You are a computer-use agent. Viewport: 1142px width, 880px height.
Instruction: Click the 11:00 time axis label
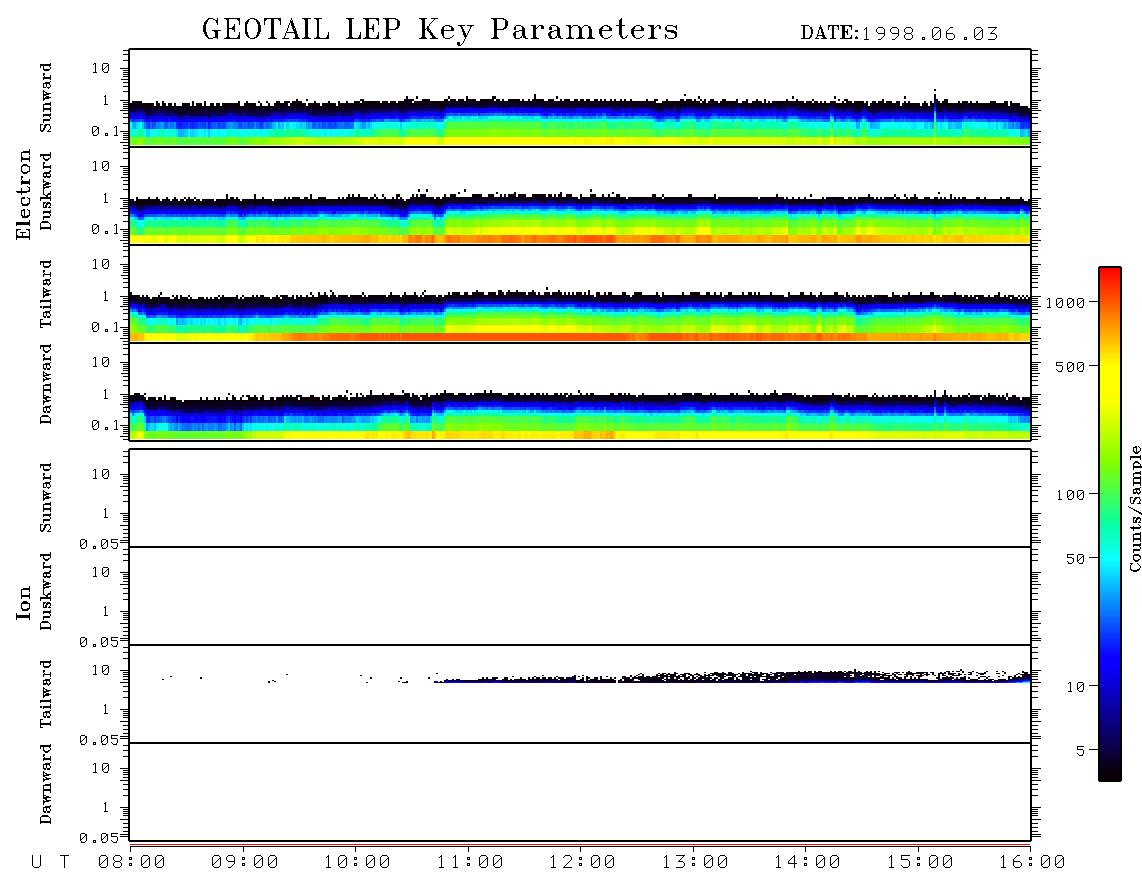470,862
